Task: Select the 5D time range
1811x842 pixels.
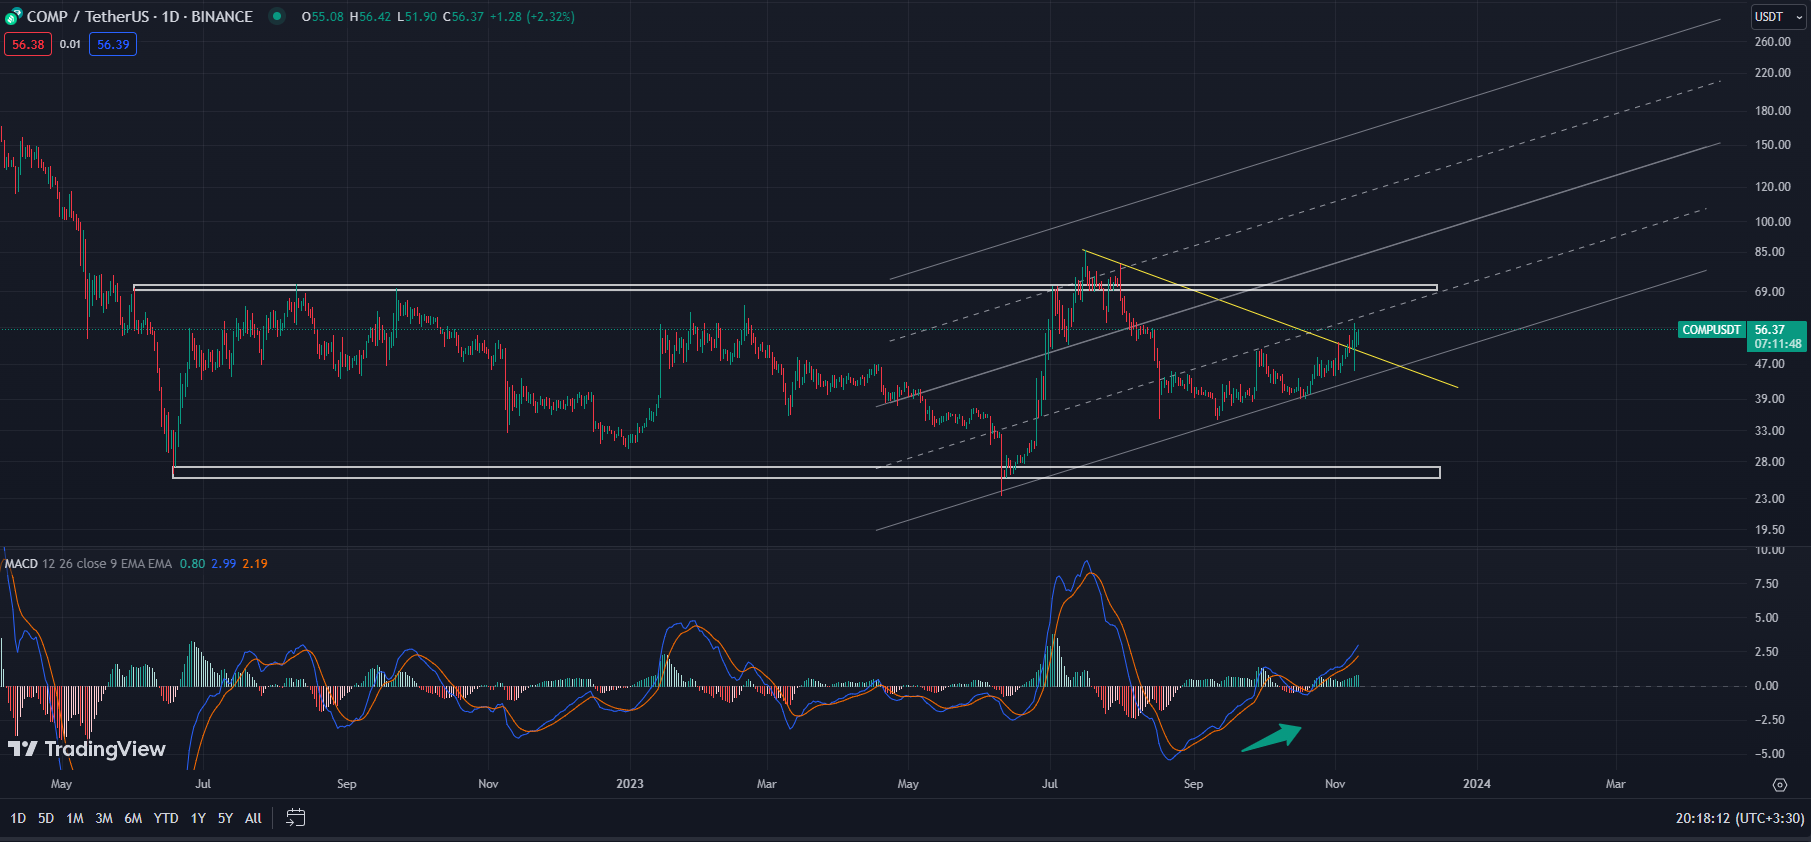Action: click(46, 818)
